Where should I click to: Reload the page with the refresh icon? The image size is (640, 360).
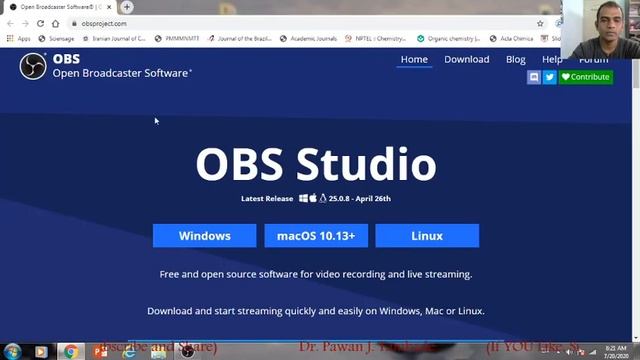40,24
